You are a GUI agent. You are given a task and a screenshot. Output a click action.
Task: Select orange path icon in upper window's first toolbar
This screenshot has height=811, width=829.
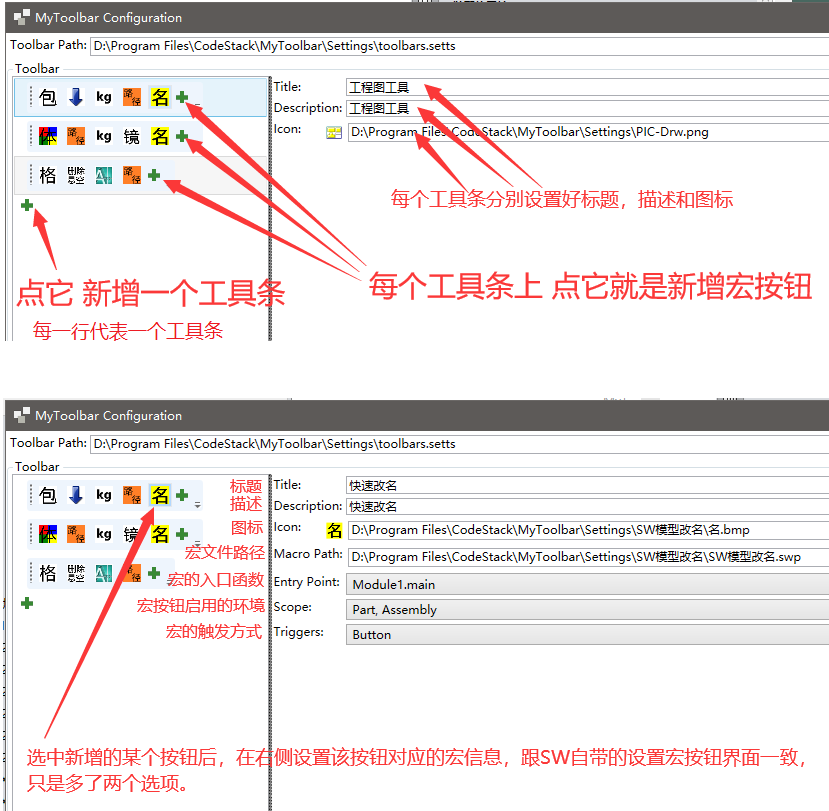(132, 97)
